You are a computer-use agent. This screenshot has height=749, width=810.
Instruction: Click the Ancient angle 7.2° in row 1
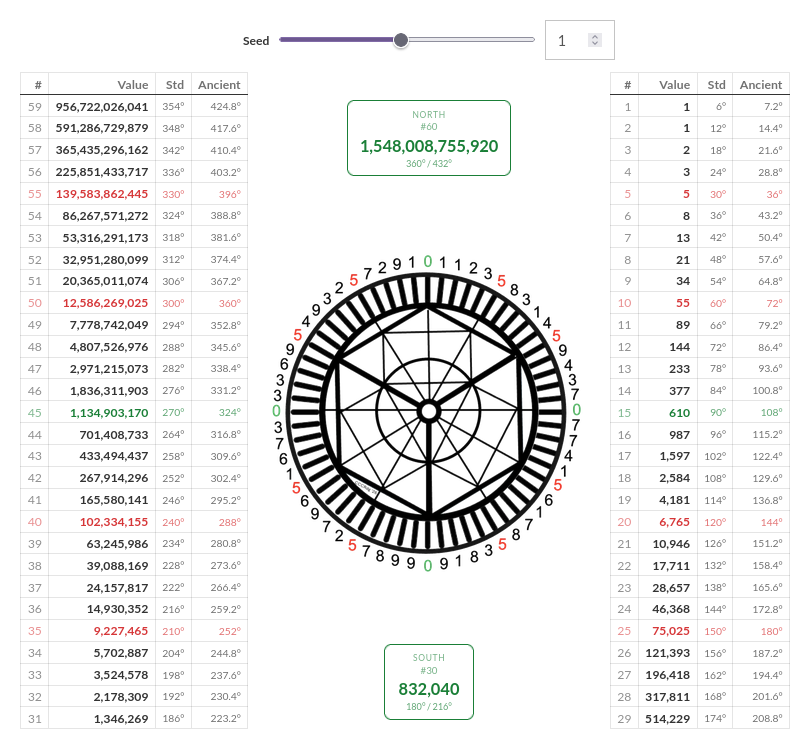[x=773, y=107]
